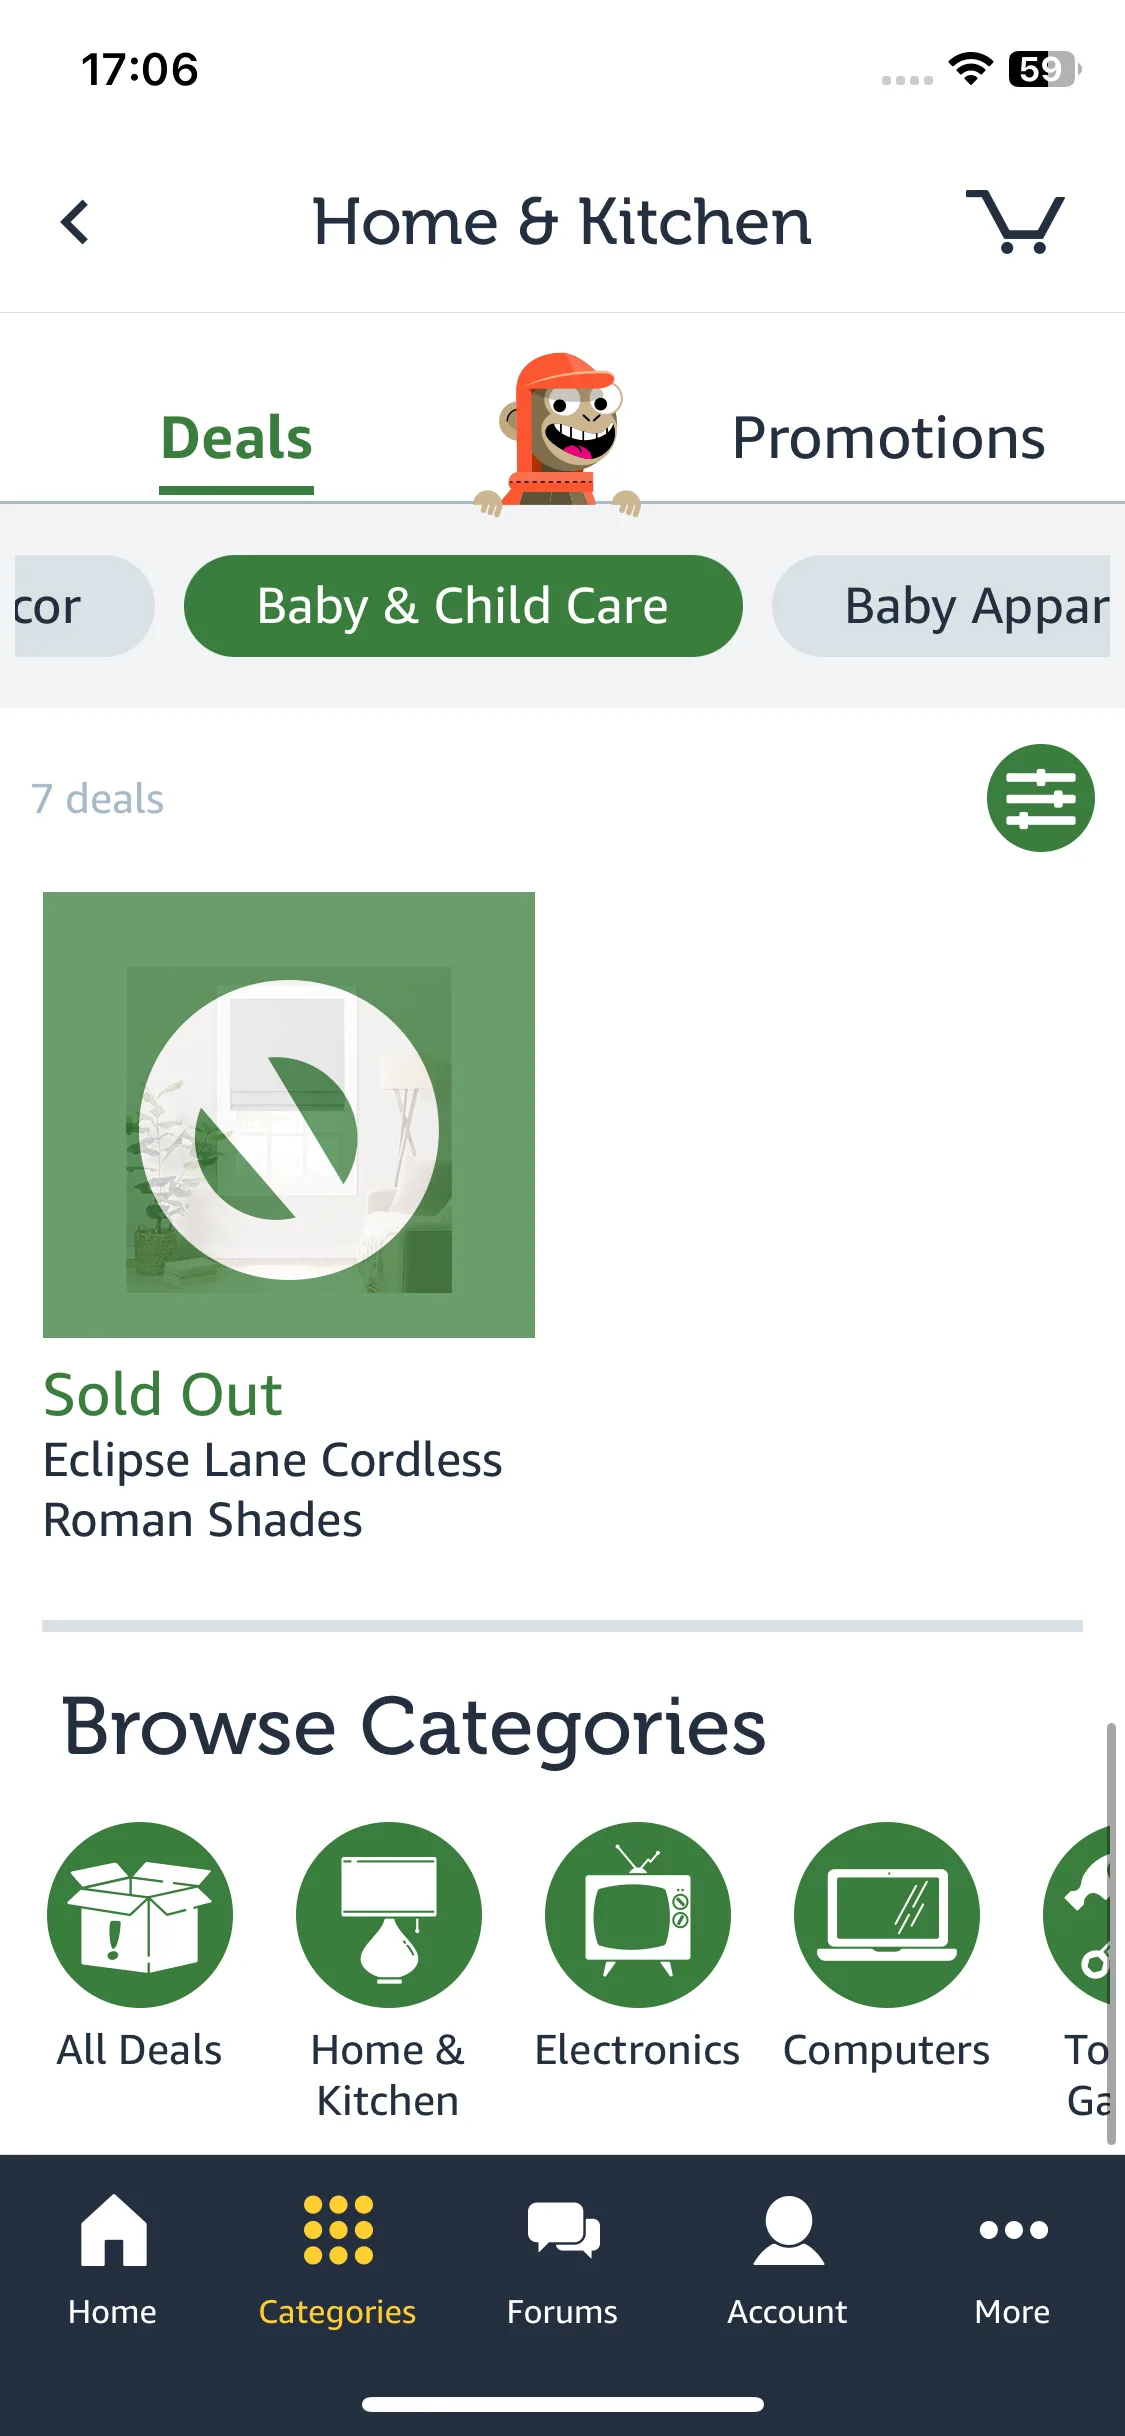Select the Deals tab

237,438
